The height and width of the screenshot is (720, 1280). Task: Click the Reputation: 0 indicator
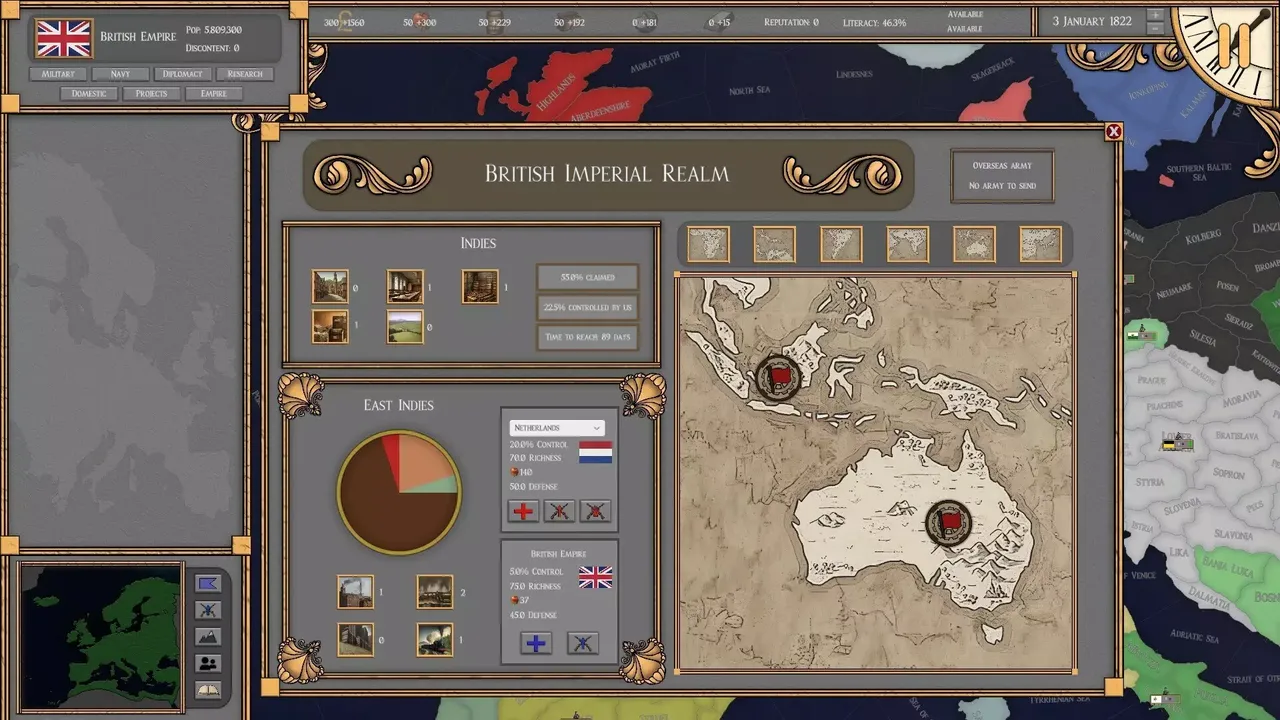(x=791, y=22)
